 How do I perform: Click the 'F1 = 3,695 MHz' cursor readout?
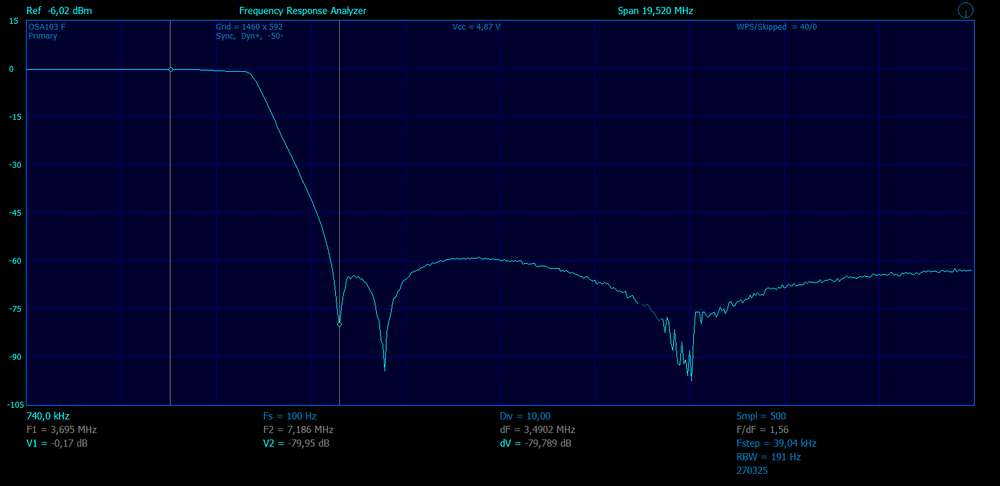click(x=62, y=430)
